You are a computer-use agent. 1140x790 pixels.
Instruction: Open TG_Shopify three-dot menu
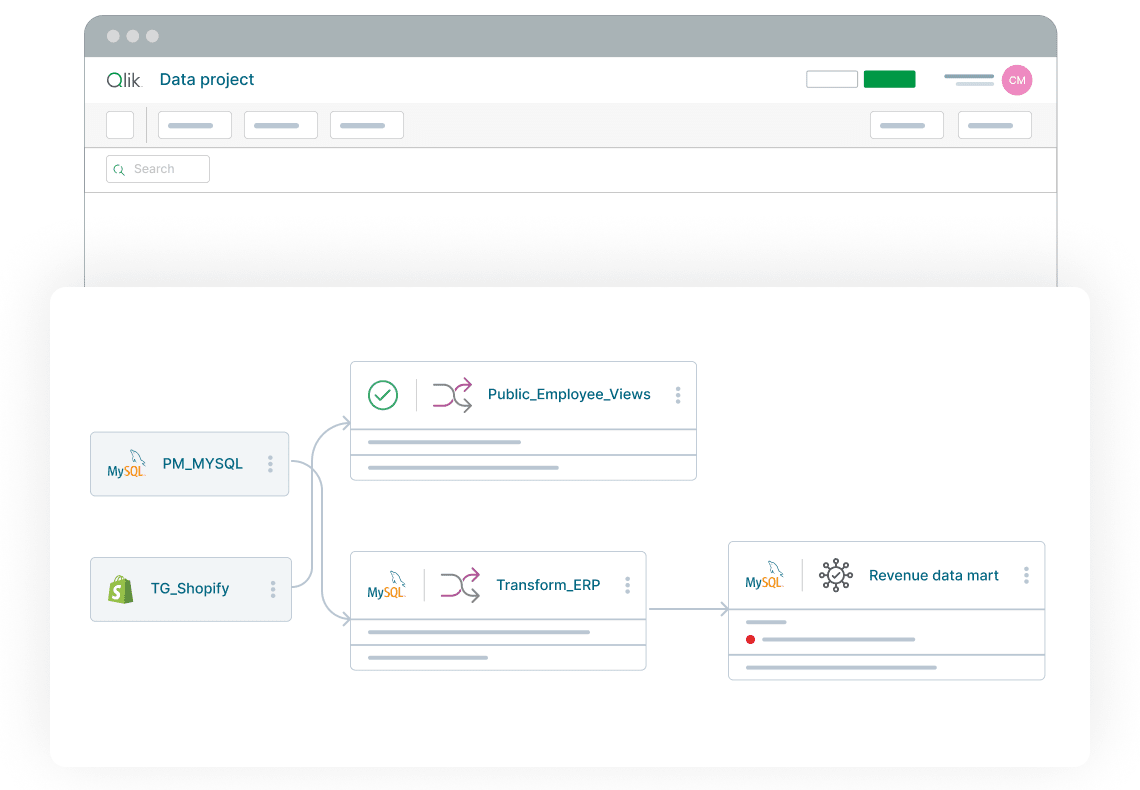273,589
